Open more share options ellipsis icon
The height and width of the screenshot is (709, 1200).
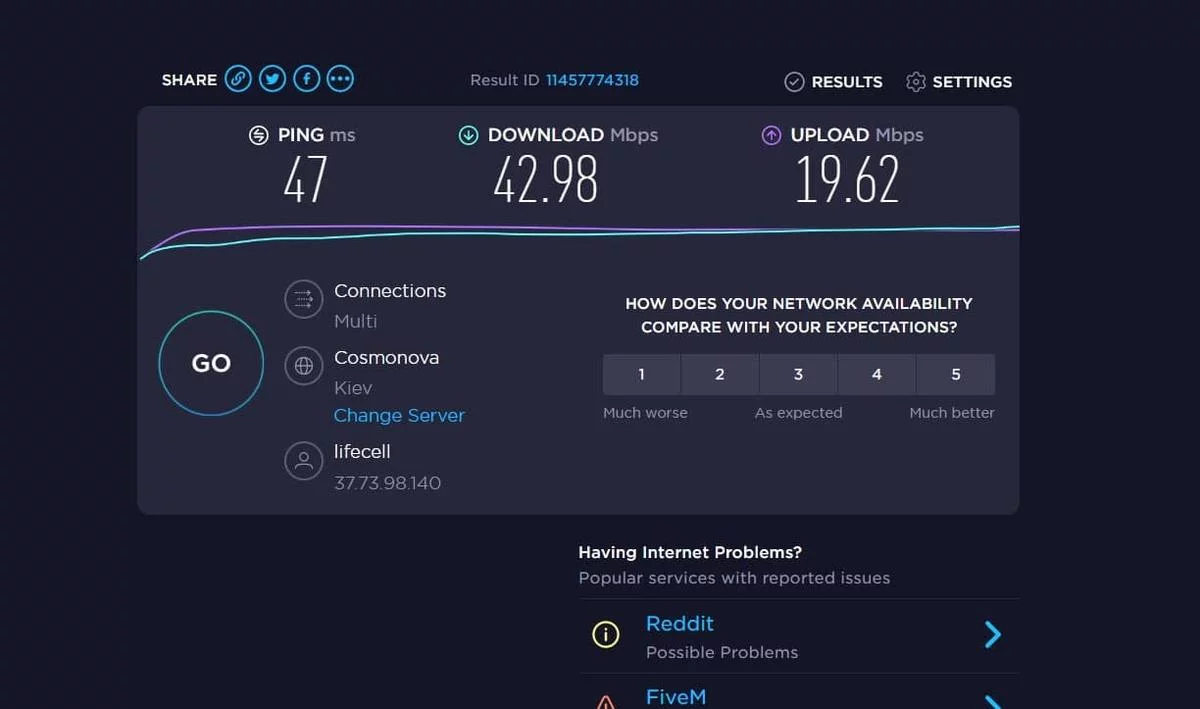340,79
